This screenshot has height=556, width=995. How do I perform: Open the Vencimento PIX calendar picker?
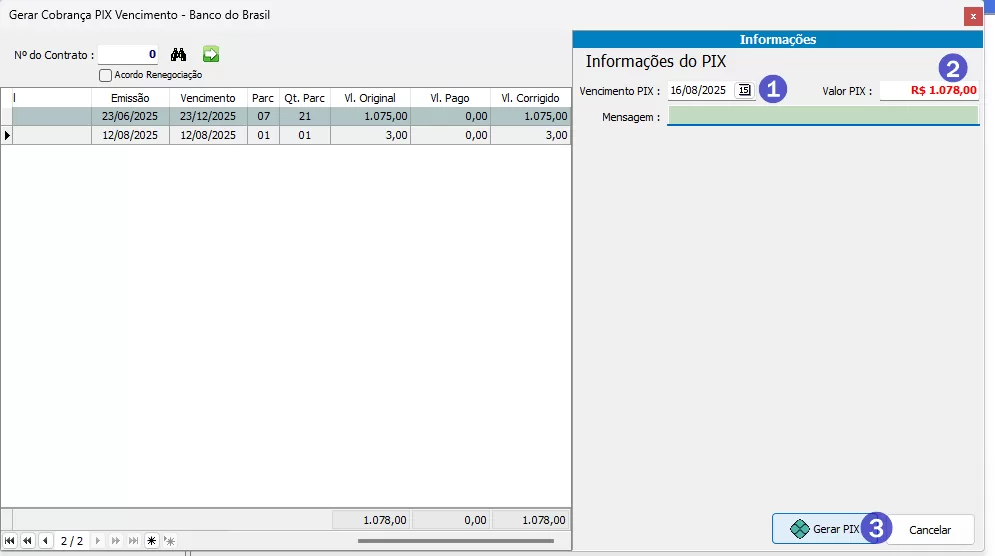pos(744,90)
